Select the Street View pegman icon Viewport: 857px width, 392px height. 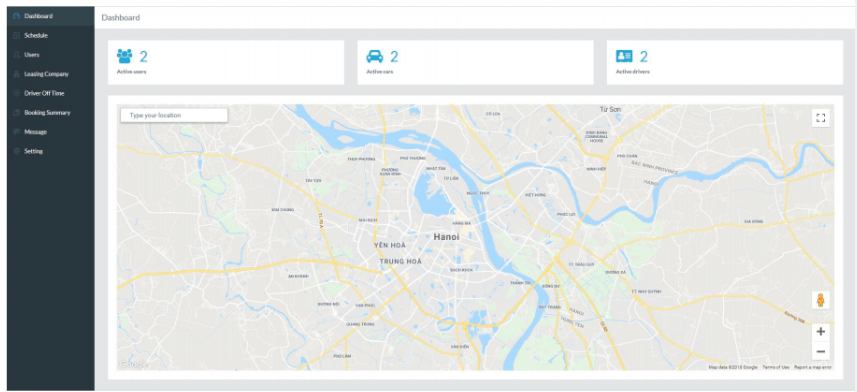point(820,300)
